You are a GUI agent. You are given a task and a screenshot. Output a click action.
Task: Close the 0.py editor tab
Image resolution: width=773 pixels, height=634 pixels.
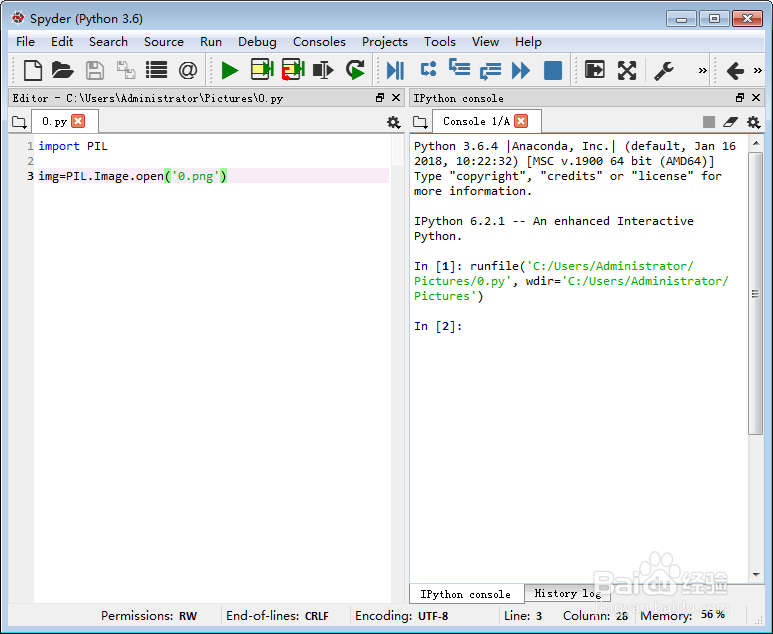(x=78, y=121)
